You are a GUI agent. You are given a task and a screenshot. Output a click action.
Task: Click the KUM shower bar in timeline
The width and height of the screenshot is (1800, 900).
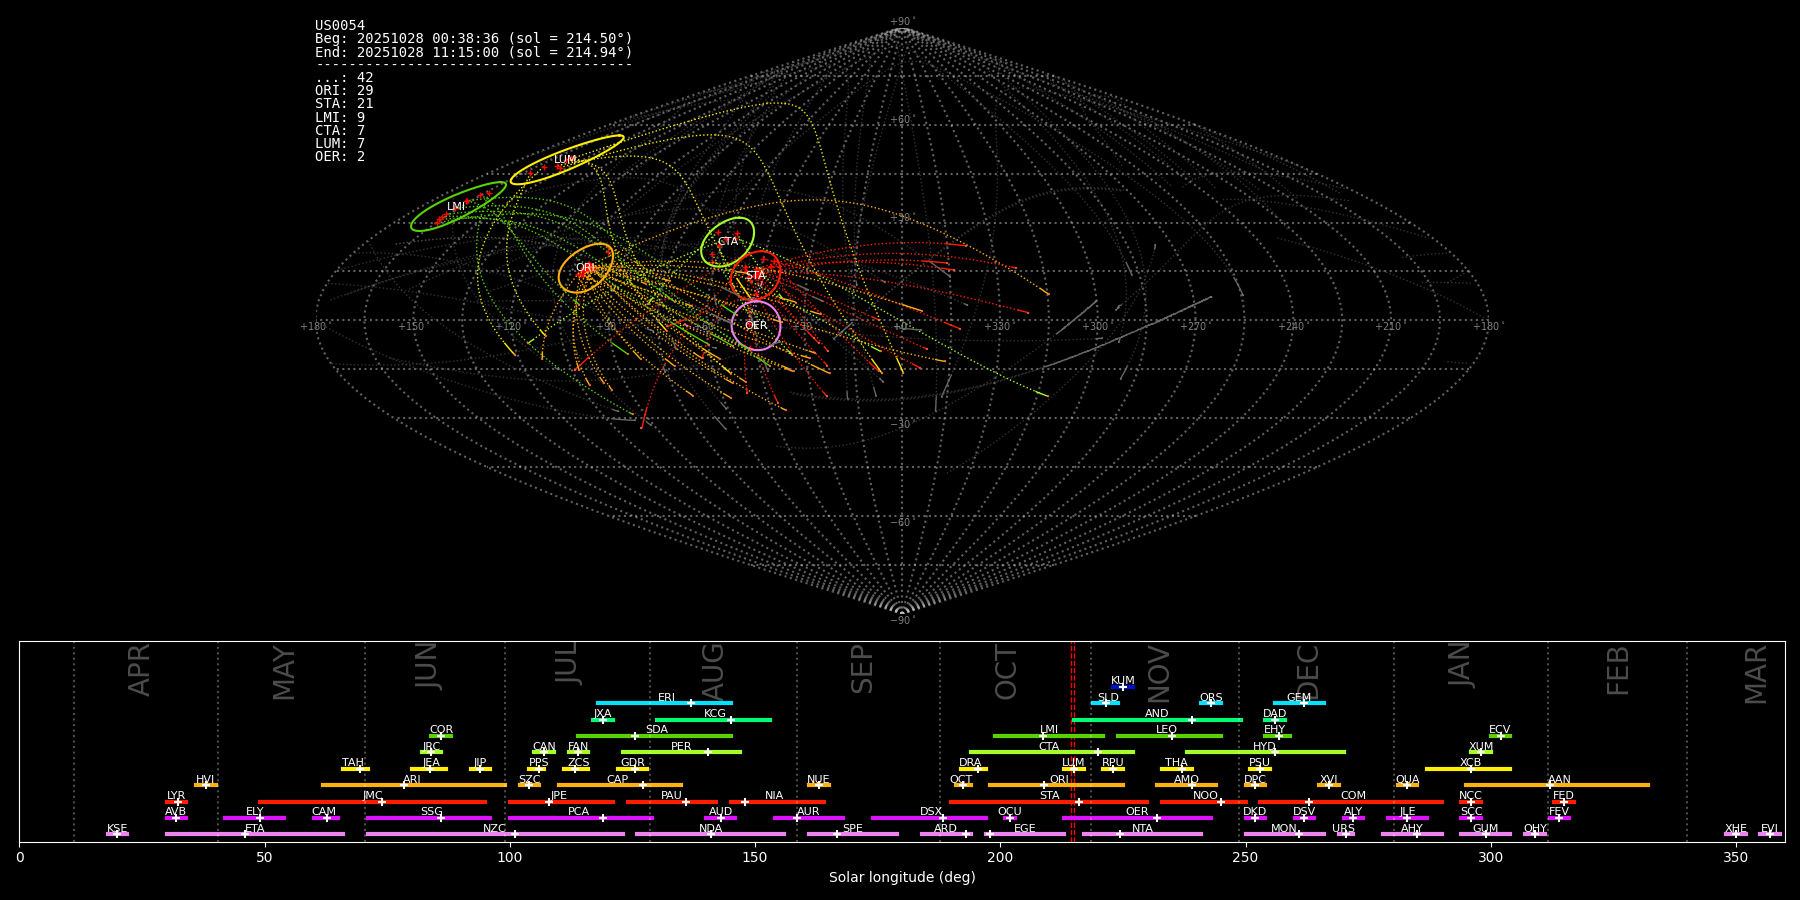click(1123, 687)
